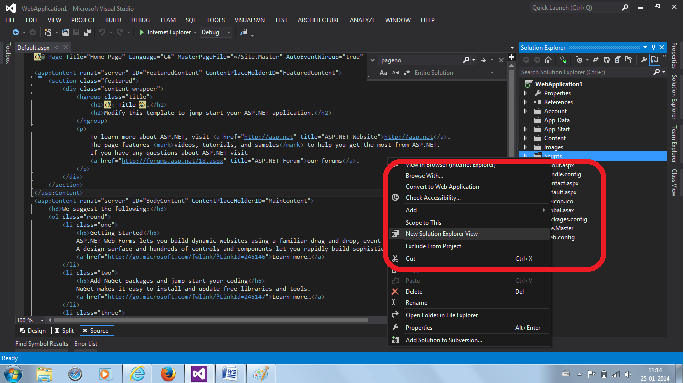
Task: Click the Save All toolbar icon
Action: tap(87, 32)
